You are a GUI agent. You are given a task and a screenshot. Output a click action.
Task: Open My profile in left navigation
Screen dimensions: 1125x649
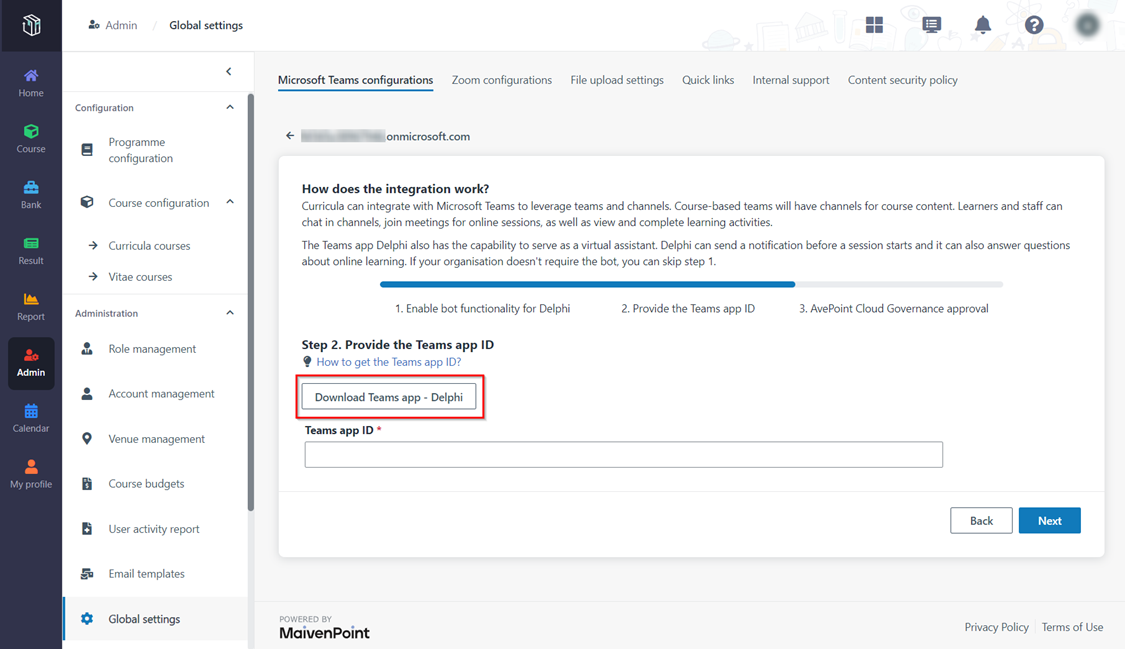coord(31,475)
